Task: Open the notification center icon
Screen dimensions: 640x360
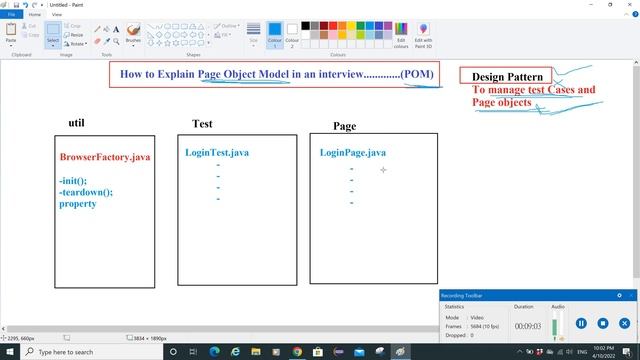Action: coord(627,352)
